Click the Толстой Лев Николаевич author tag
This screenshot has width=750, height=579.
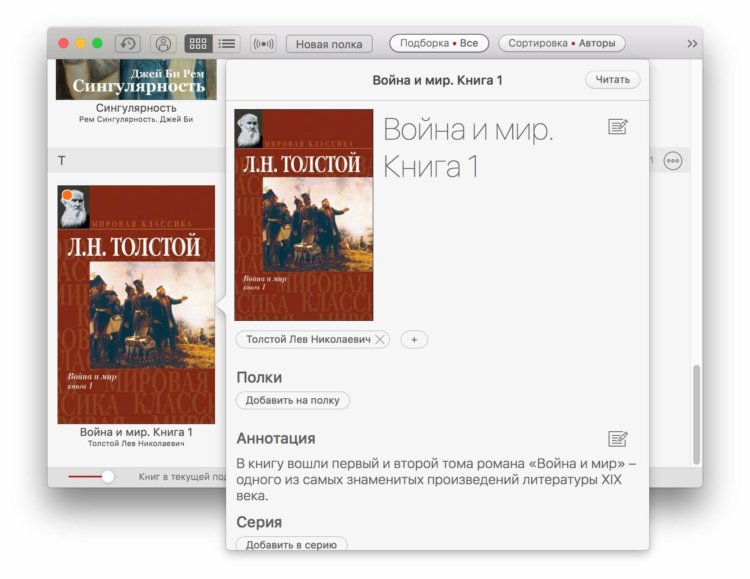308,339
